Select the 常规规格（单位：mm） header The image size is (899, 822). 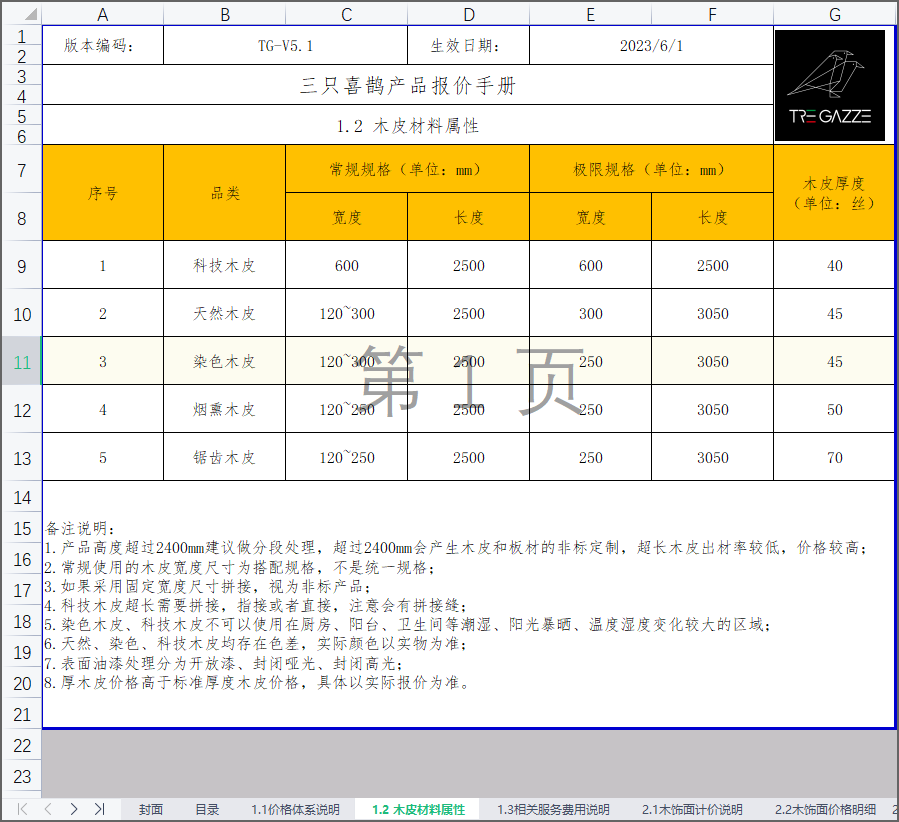pos(407,169)
